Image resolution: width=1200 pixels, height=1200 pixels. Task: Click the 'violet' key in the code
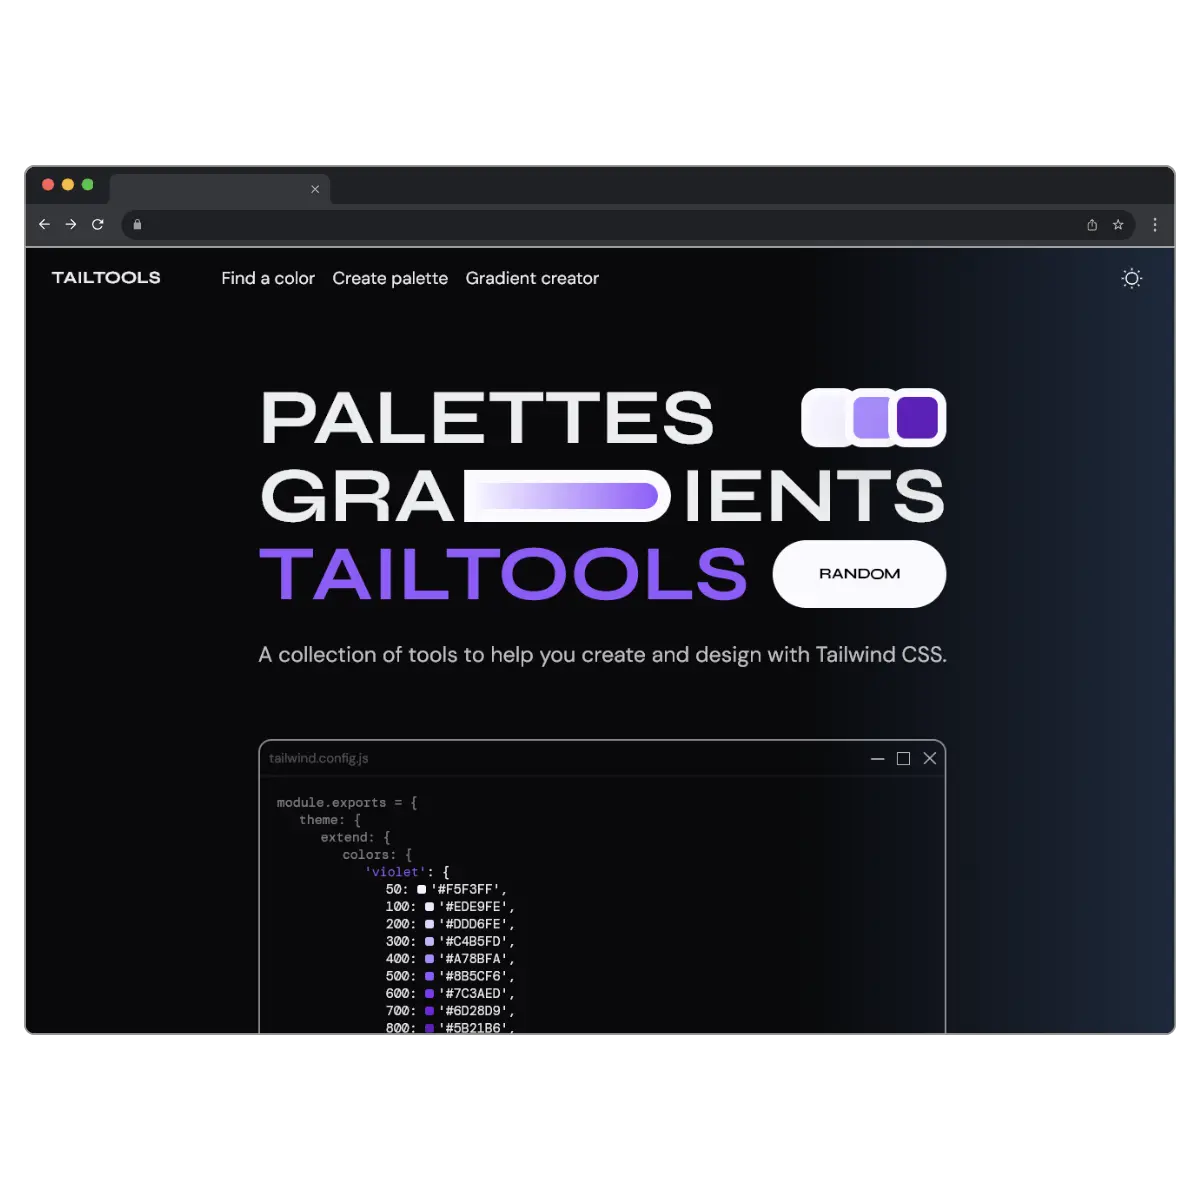395,872
